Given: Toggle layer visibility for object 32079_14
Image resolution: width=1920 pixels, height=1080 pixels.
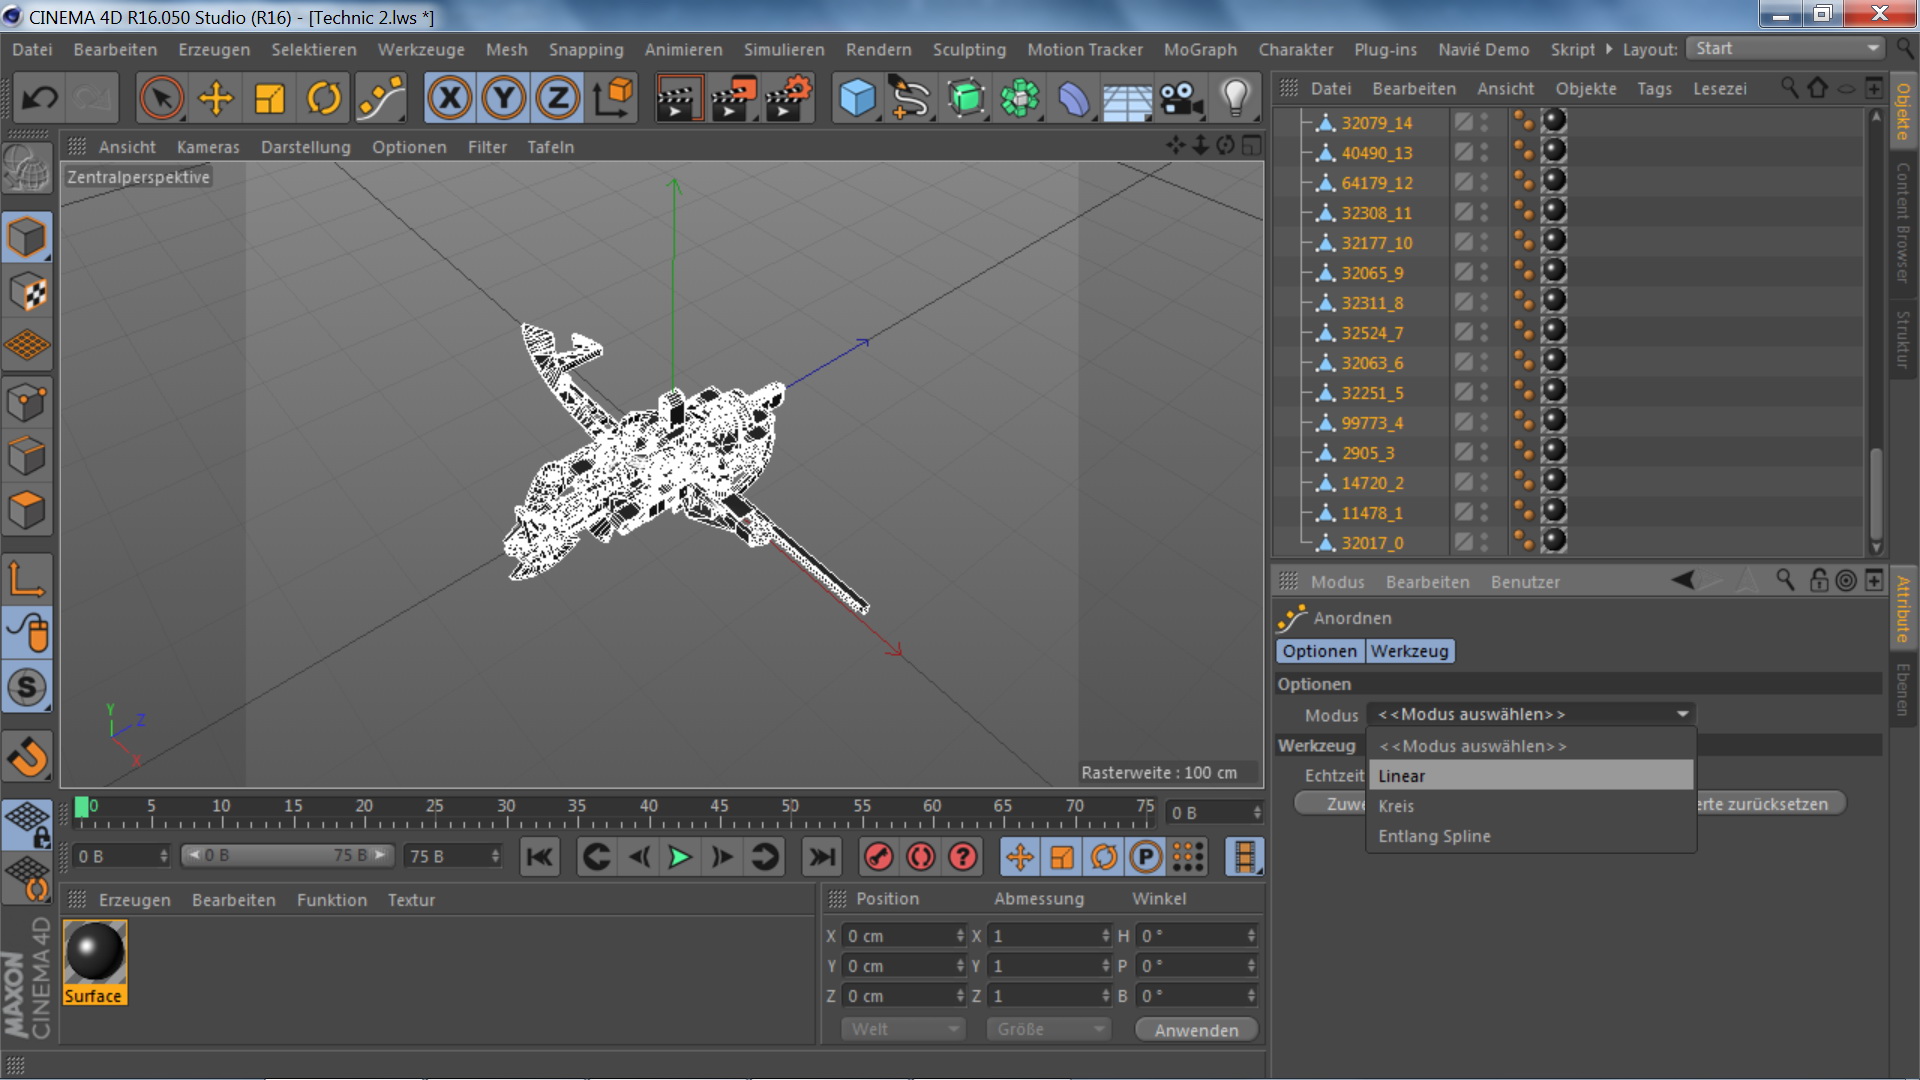Looking at the screenshot, I should tap(1464, 122).
